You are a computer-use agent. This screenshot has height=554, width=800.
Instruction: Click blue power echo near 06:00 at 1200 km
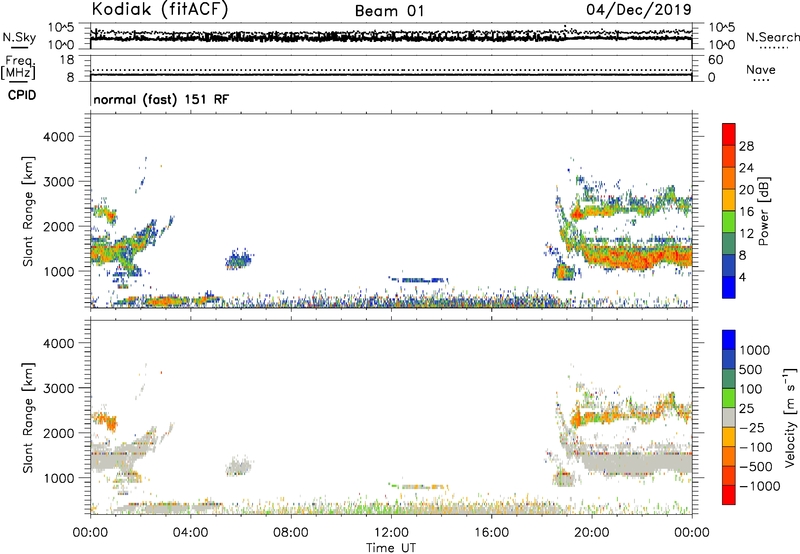pos(238,260)
